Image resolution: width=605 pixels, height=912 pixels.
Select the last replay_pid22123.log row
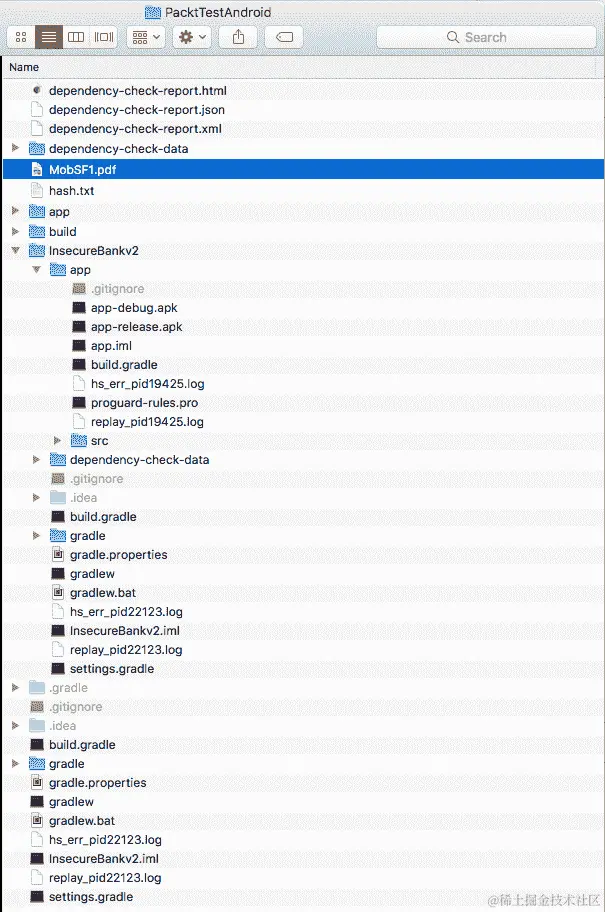point(302,878)
